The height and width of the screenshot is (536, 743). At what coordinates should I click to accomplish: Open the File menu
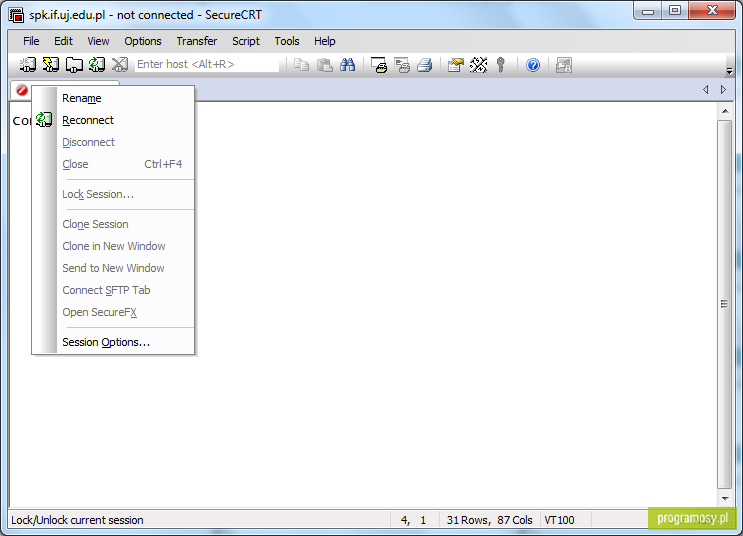[31, 41]
